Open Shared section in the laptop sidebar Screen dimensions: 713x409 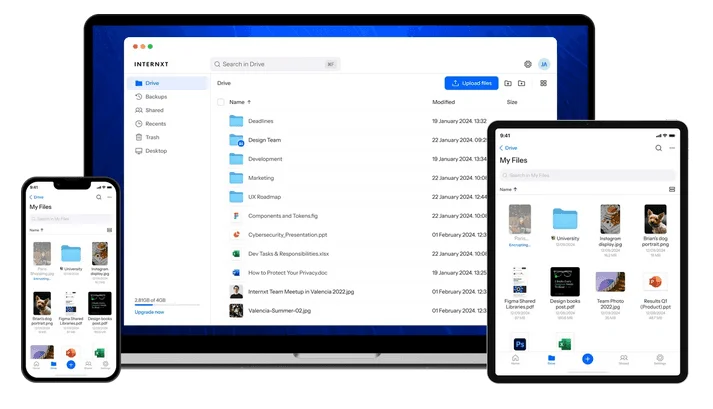149,110
